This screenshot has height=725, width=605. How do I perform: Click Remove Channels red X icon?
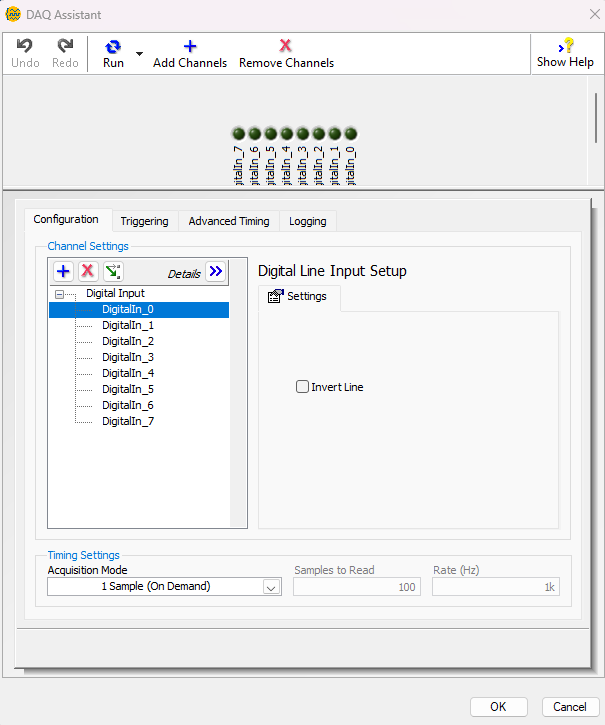point(286,46)
